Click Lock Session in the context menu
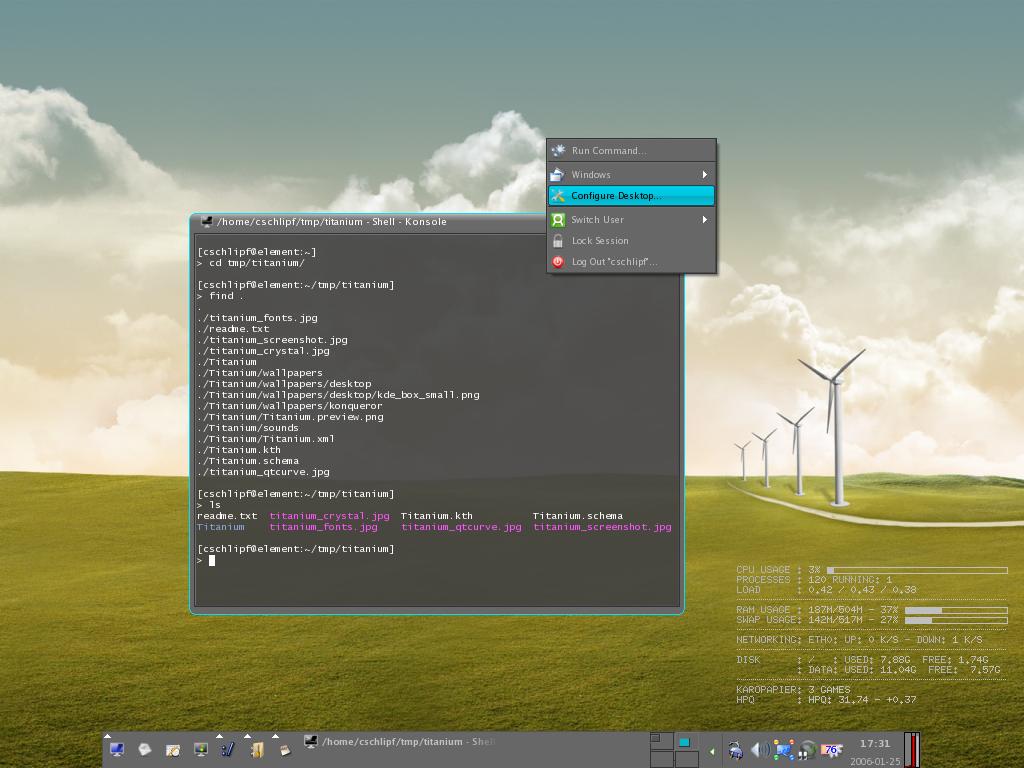The width and height of the screenshot is (1024, 768). click(631, 240)
